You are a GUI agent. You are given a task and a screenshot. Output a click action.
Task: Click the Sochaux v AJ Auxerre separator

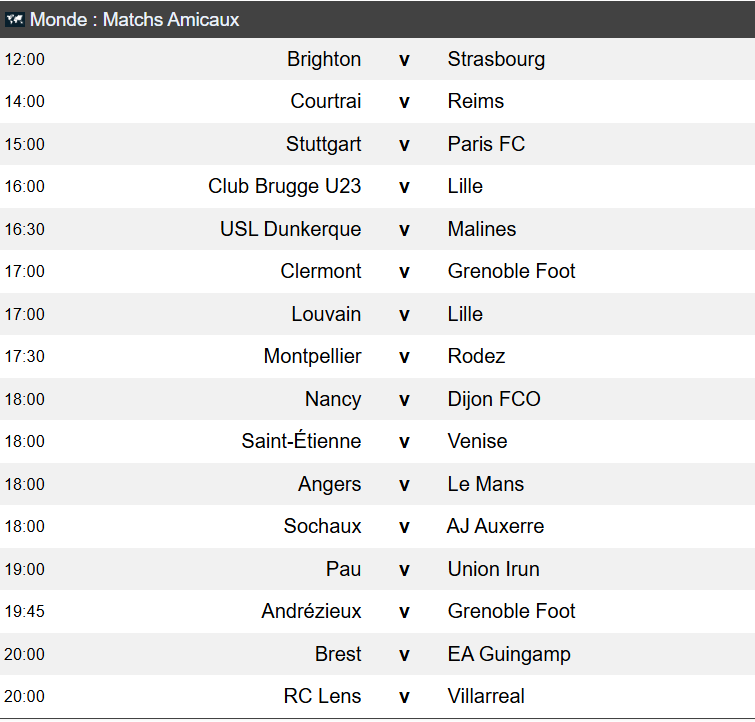404,527
